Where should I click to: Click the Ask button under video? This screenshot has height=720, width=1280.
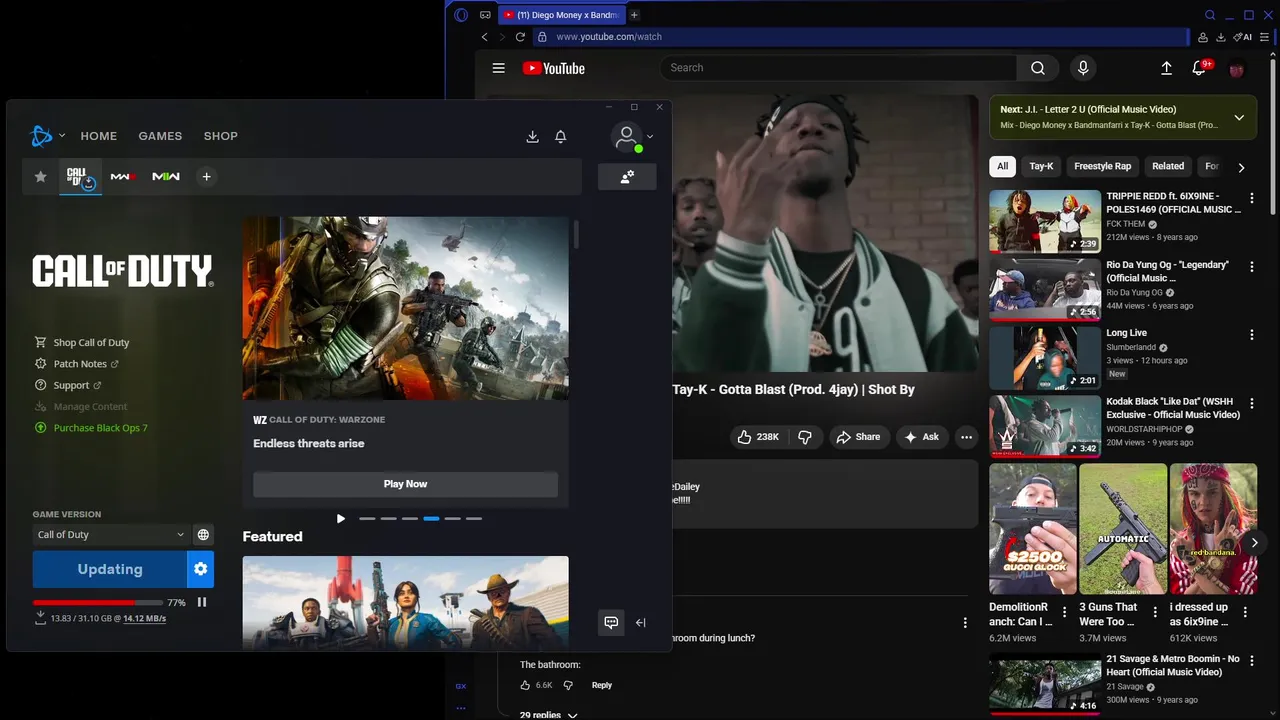[922, 437]
